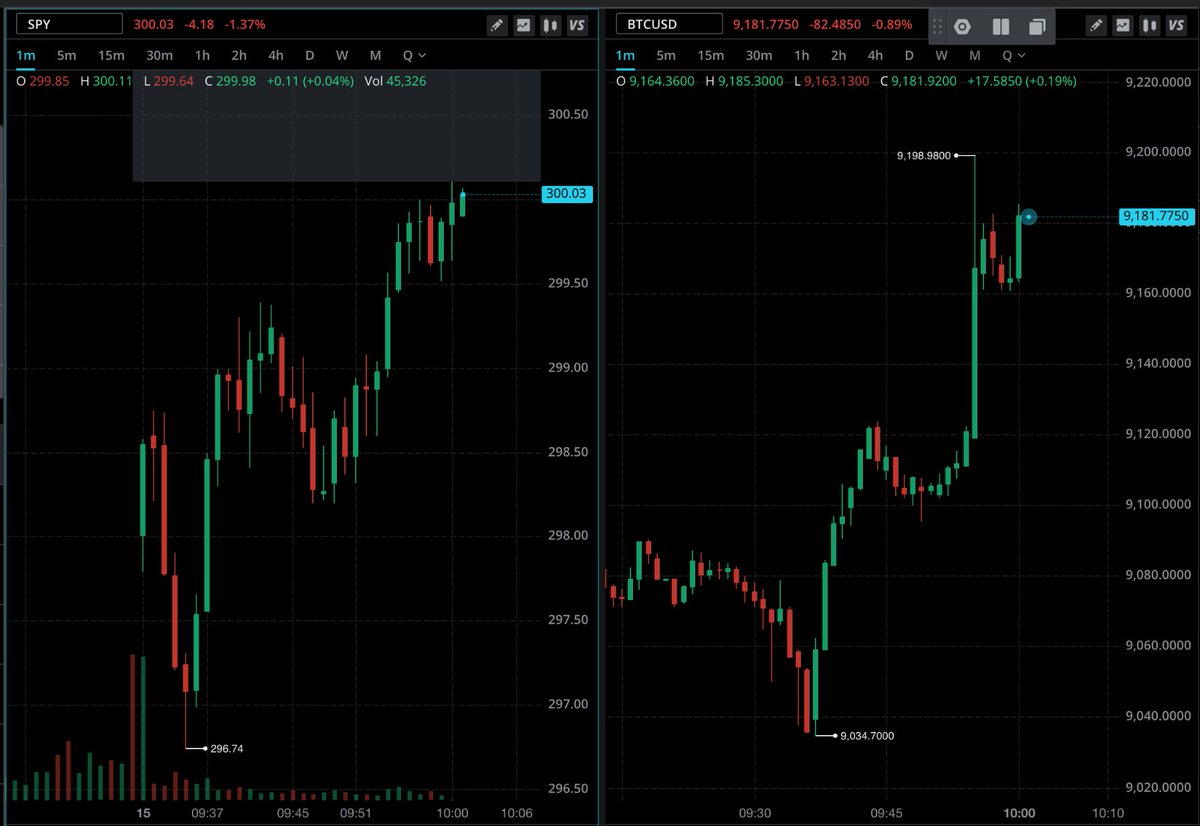Viewport: 1200px width, 826px height.
Task: Change candlestick chart type in BTCUSD chart
Action: 1150,24
